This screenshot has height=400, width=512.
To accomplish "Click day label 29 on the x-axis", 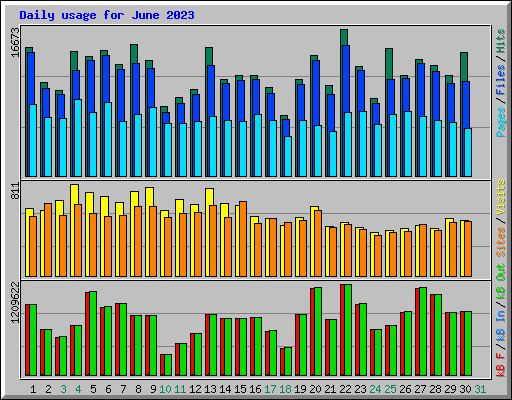I will pyautogui.click(x=450, y=389).
